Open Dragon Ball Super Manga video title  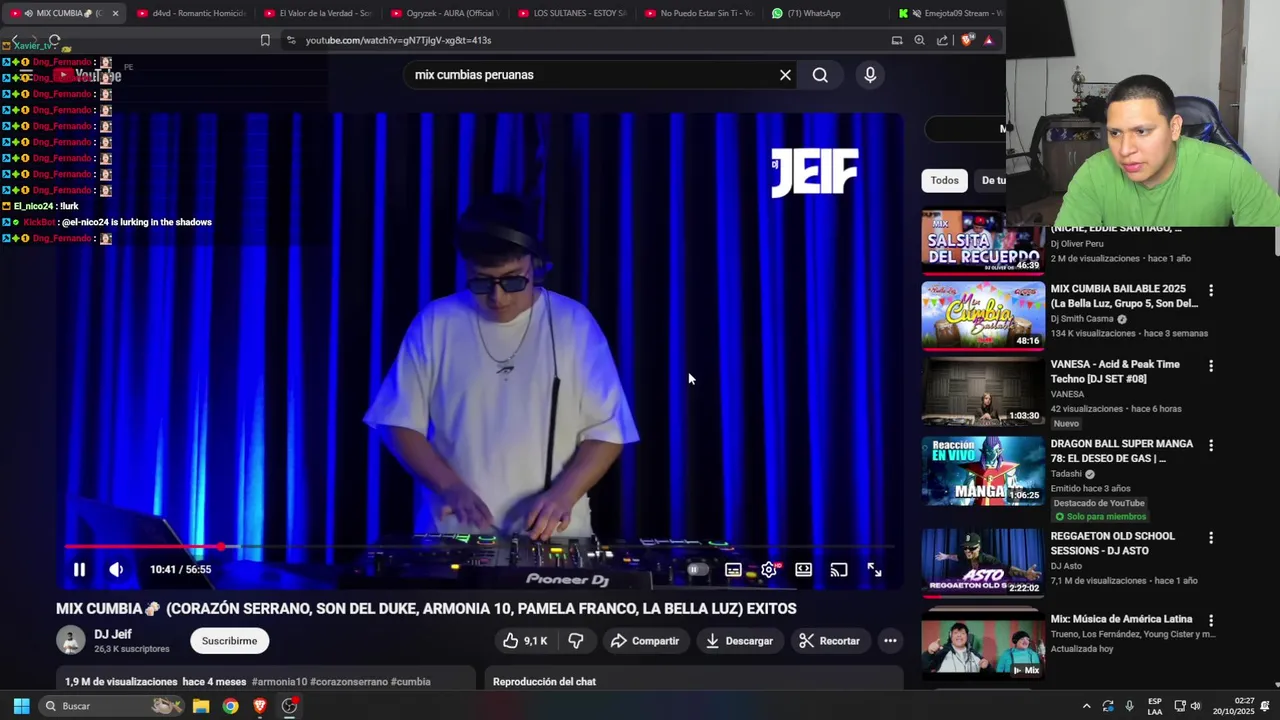pos(1122,451)
